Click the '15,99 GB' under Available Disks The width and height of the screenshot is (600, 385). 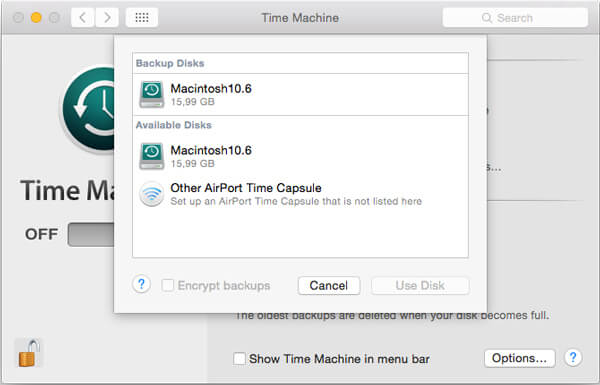[192, 164]
